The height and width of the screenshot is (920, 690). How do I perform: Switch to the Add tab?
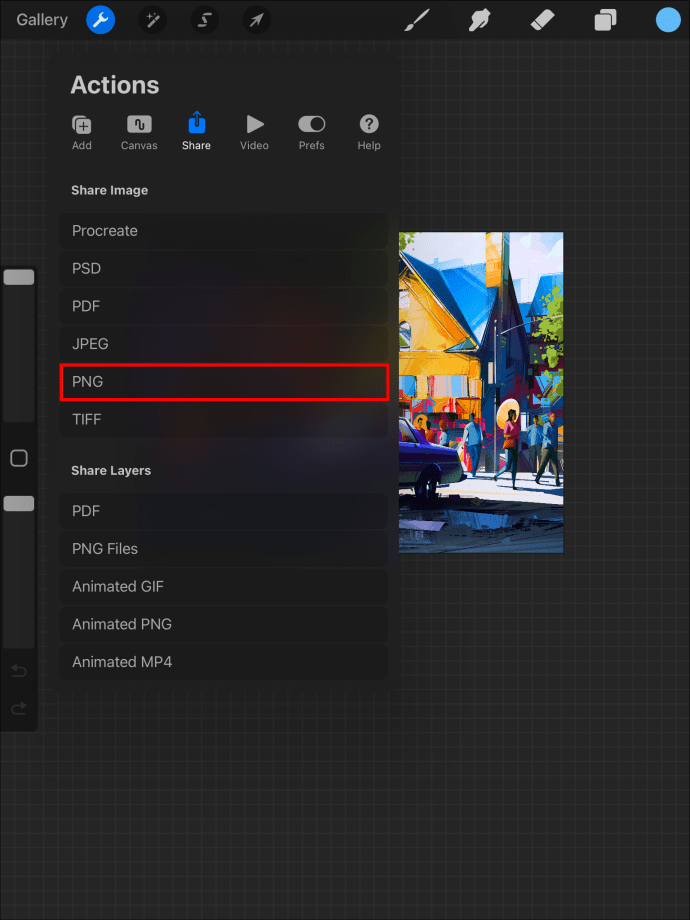click(82, 133)
